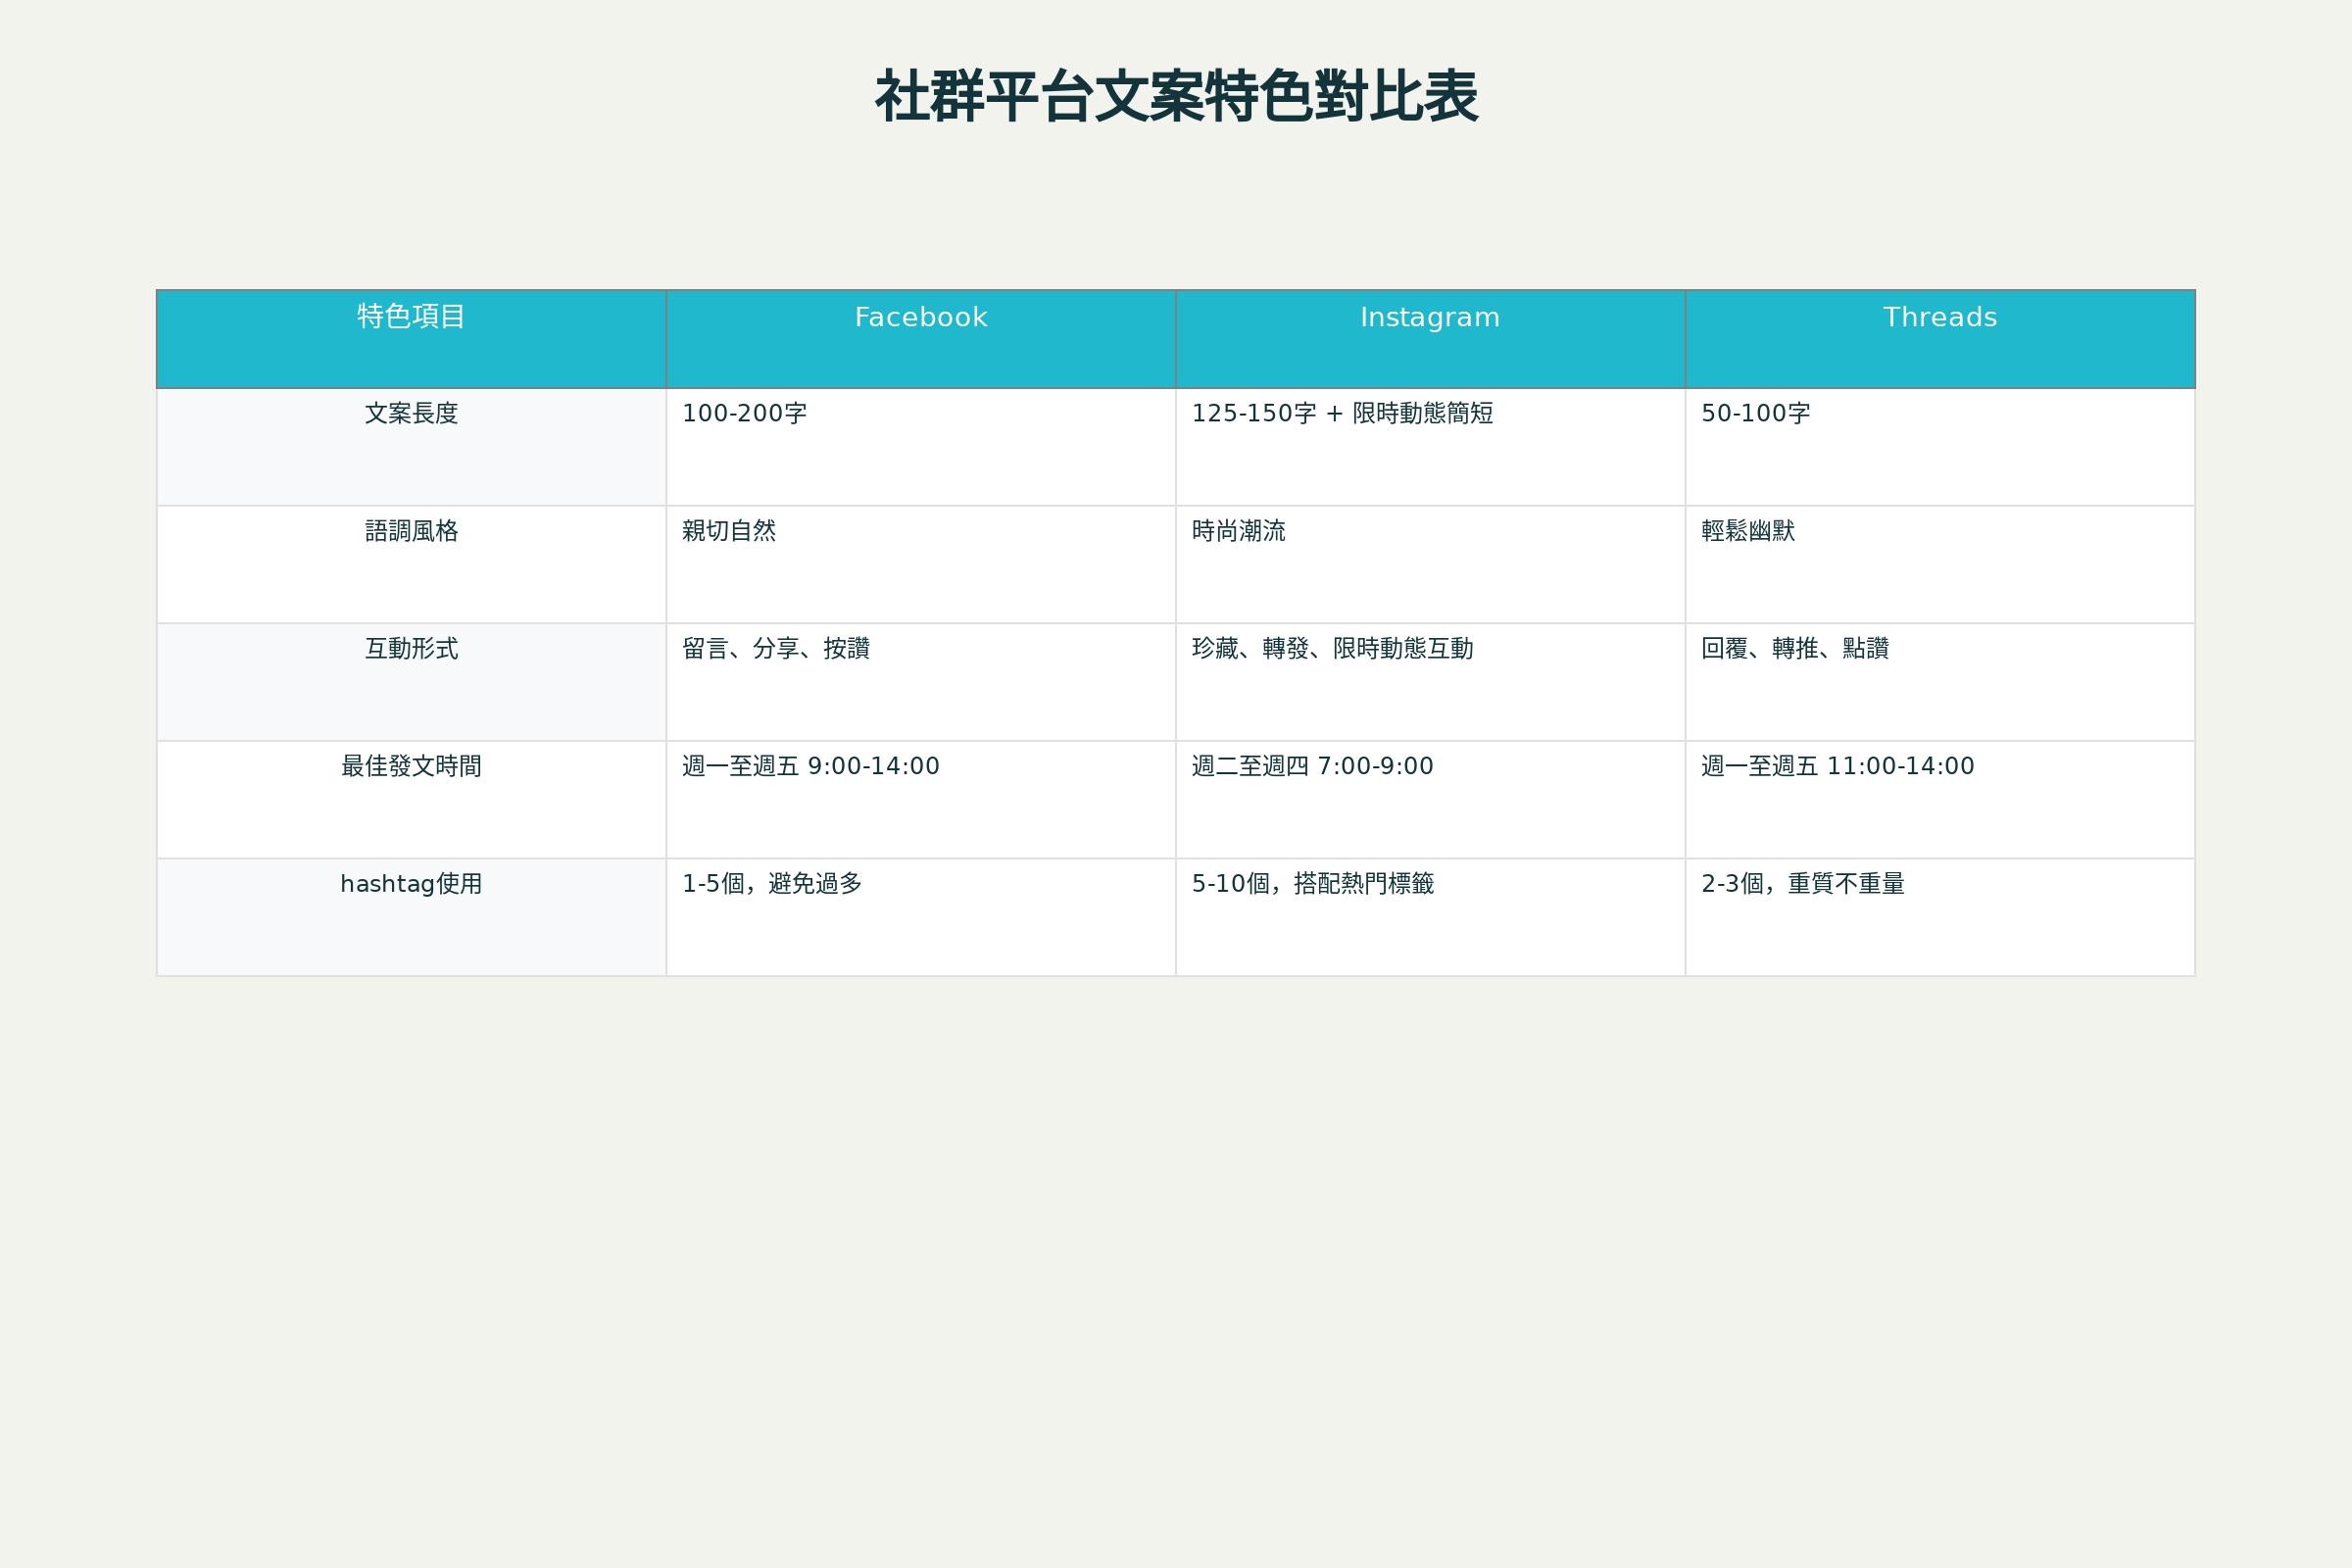
Task: Click the 5-10個，搭配熱門標籤 cell
Action: point(1313,884)
